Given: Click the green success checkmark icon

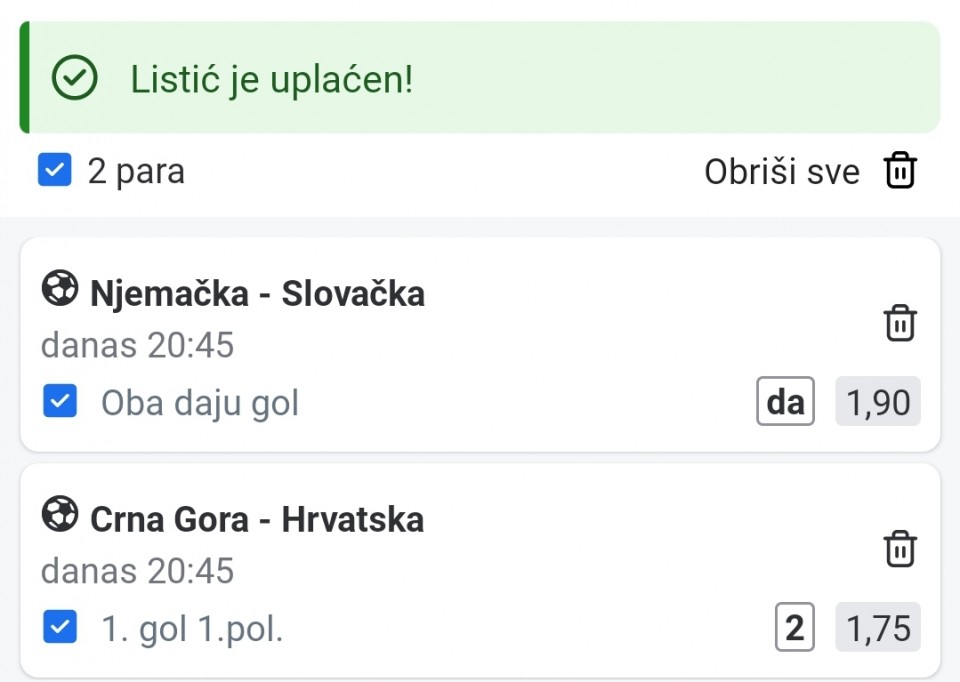Looking at the screenshot, I should point(75,79).
